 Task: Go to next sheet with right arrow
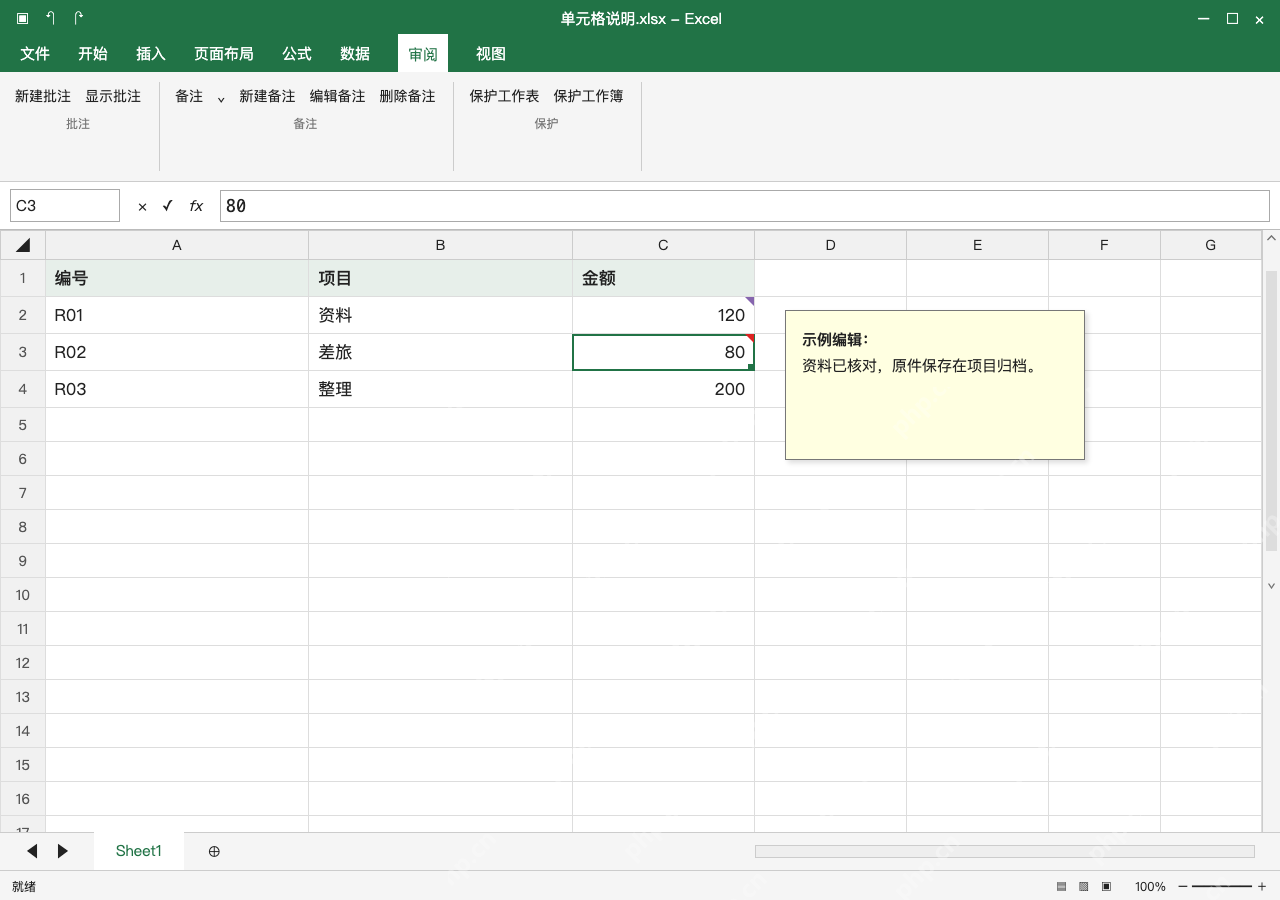pyautogui.click(x=63, y=851)
